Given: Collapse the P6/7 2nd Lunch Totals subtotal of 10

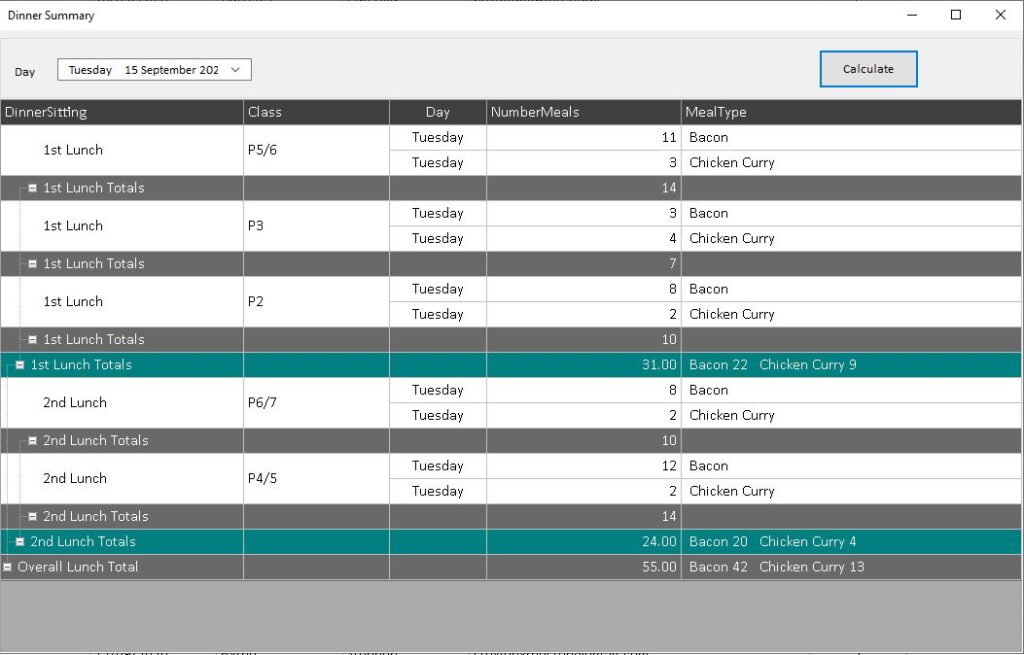Looking at the screenshot, I should 33,441.
